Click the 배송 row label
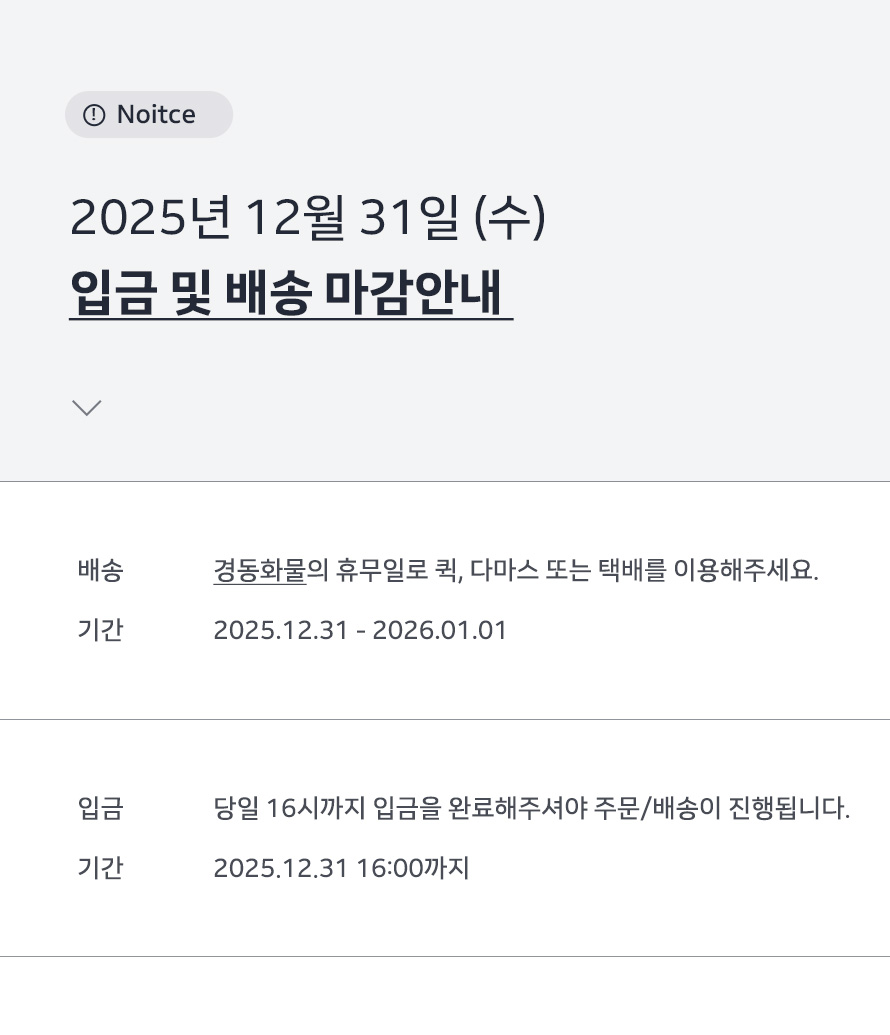Screen dimensions: 890x1035 (x=100, y=570)
